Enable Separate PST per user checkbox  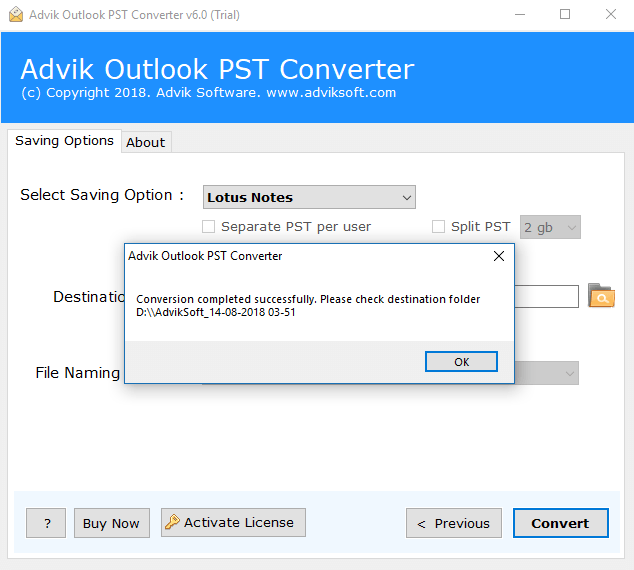[209, 227]
